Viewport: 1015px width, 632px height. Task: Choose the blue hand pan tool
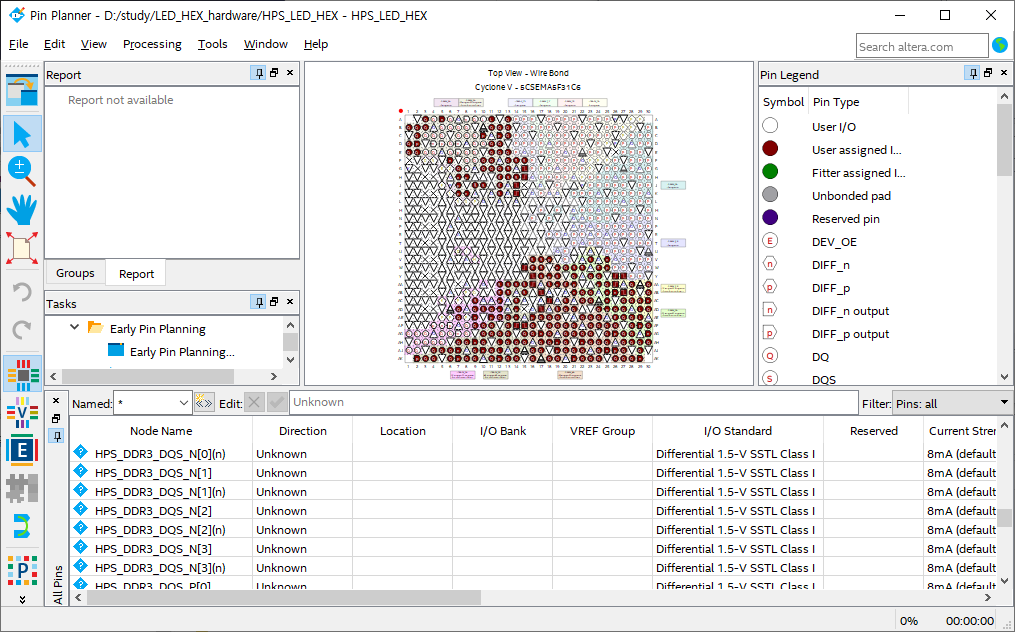[22, 210]
